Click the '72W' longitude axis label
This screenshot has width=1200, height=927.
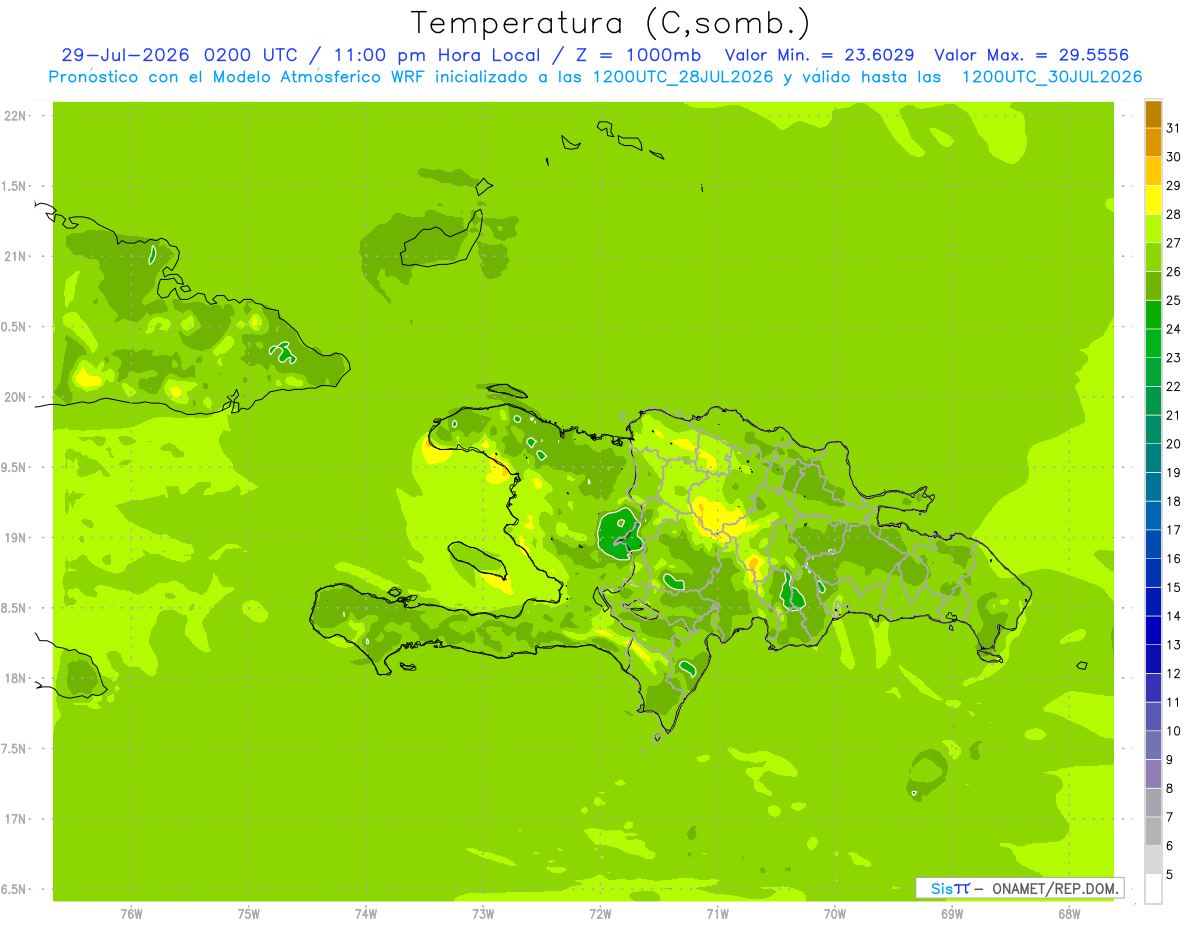600,914
